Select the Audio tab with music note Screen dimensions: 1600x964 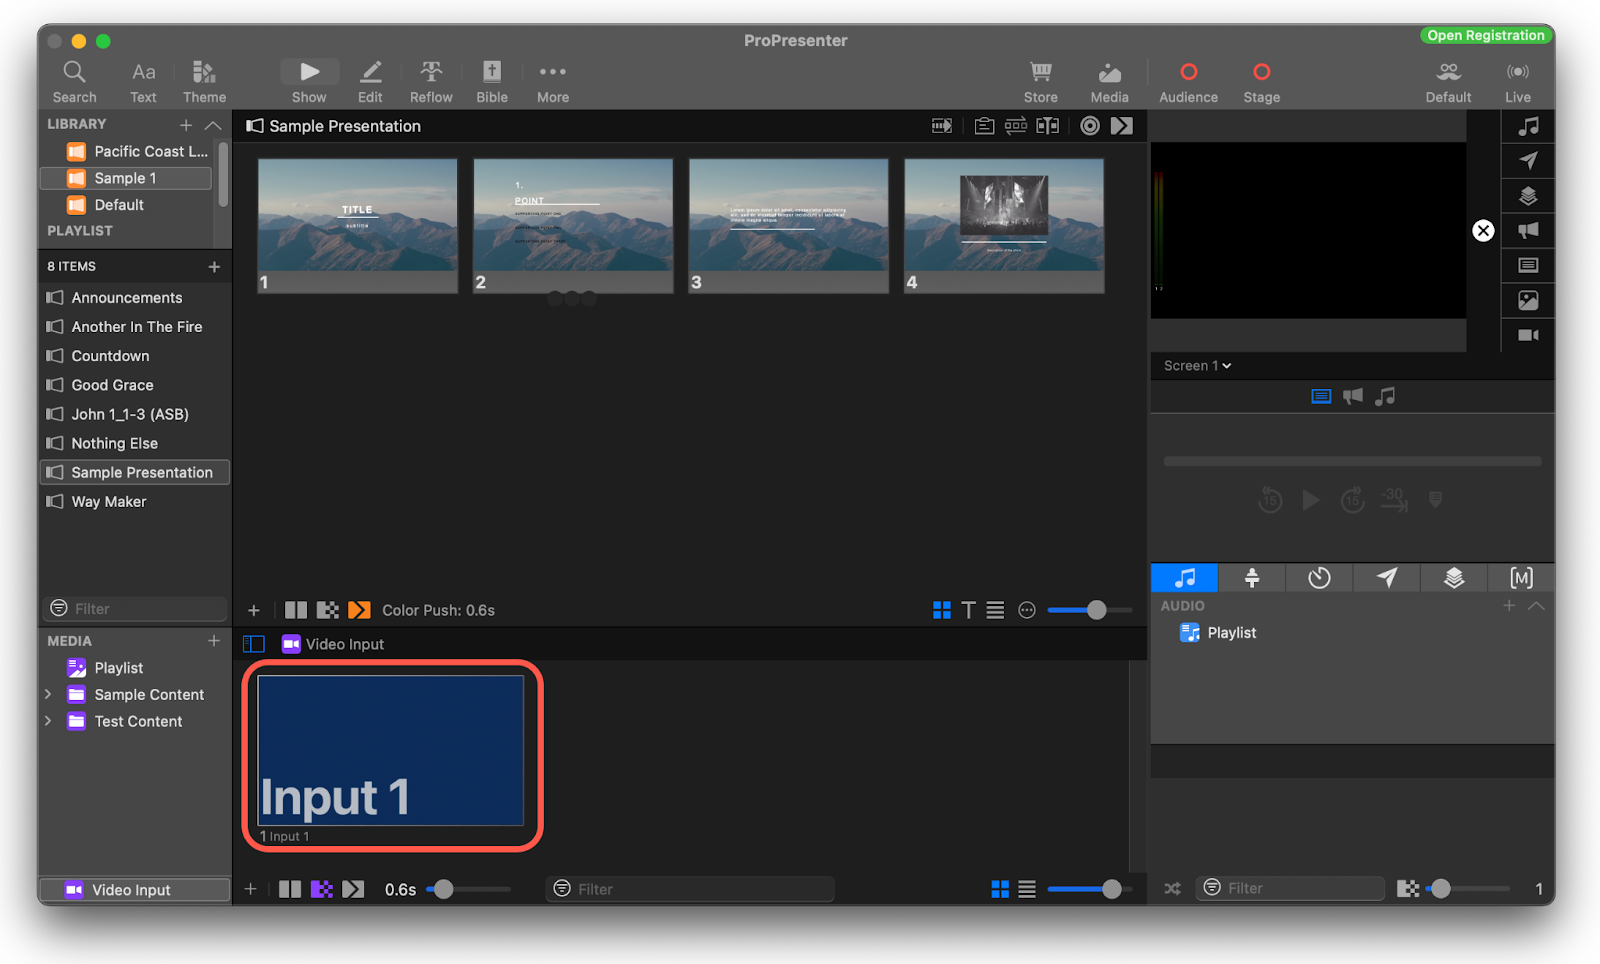coord(1184,578)
